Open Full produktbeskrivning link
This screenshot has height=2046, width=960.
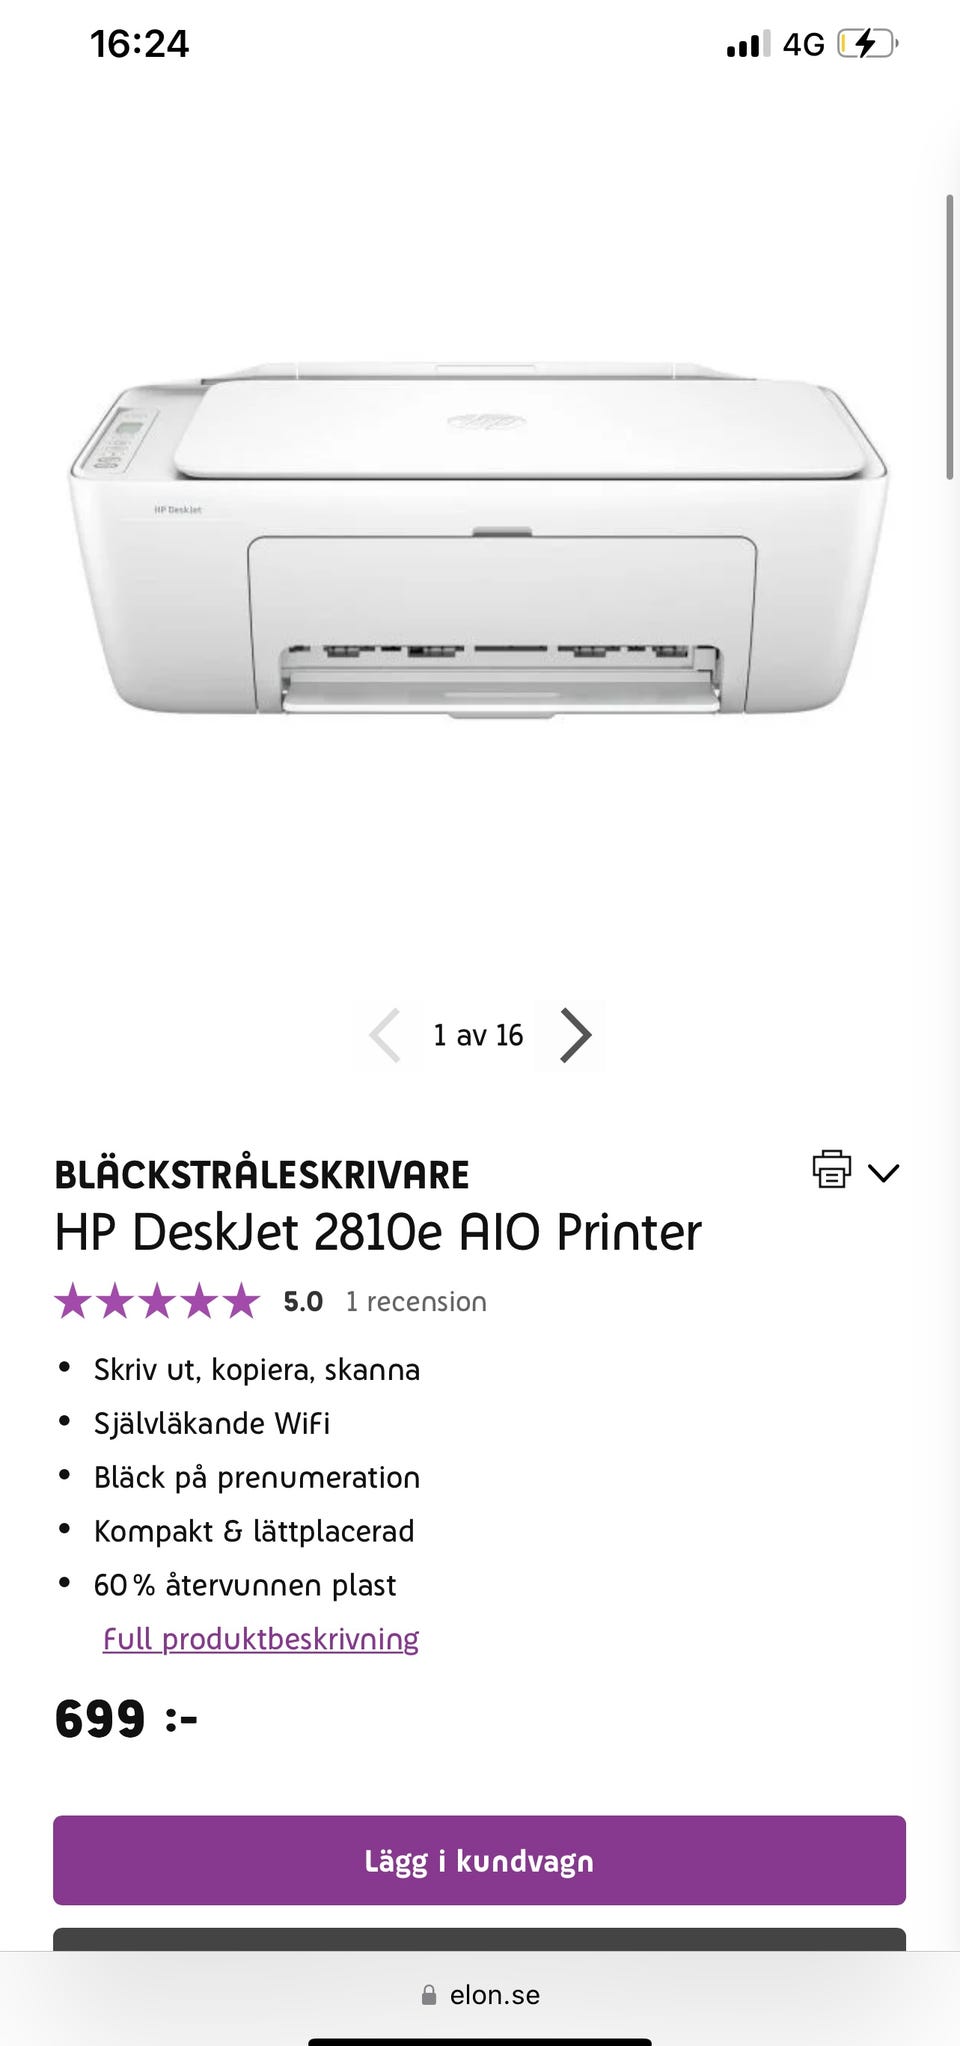(x=261, y=1639)
